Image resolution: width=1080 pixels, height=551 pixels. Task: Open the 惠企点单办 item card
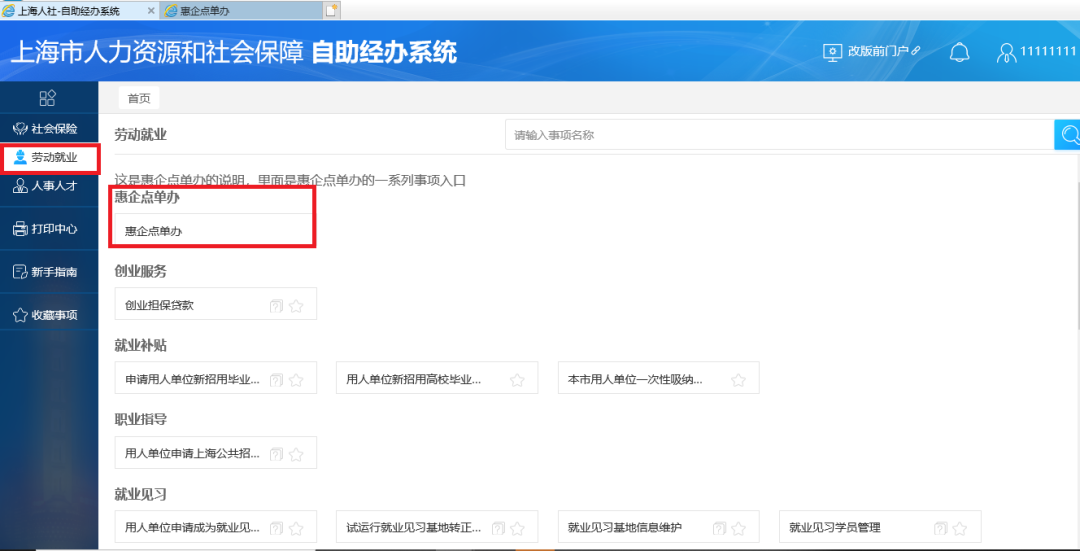tap(215, 231)
